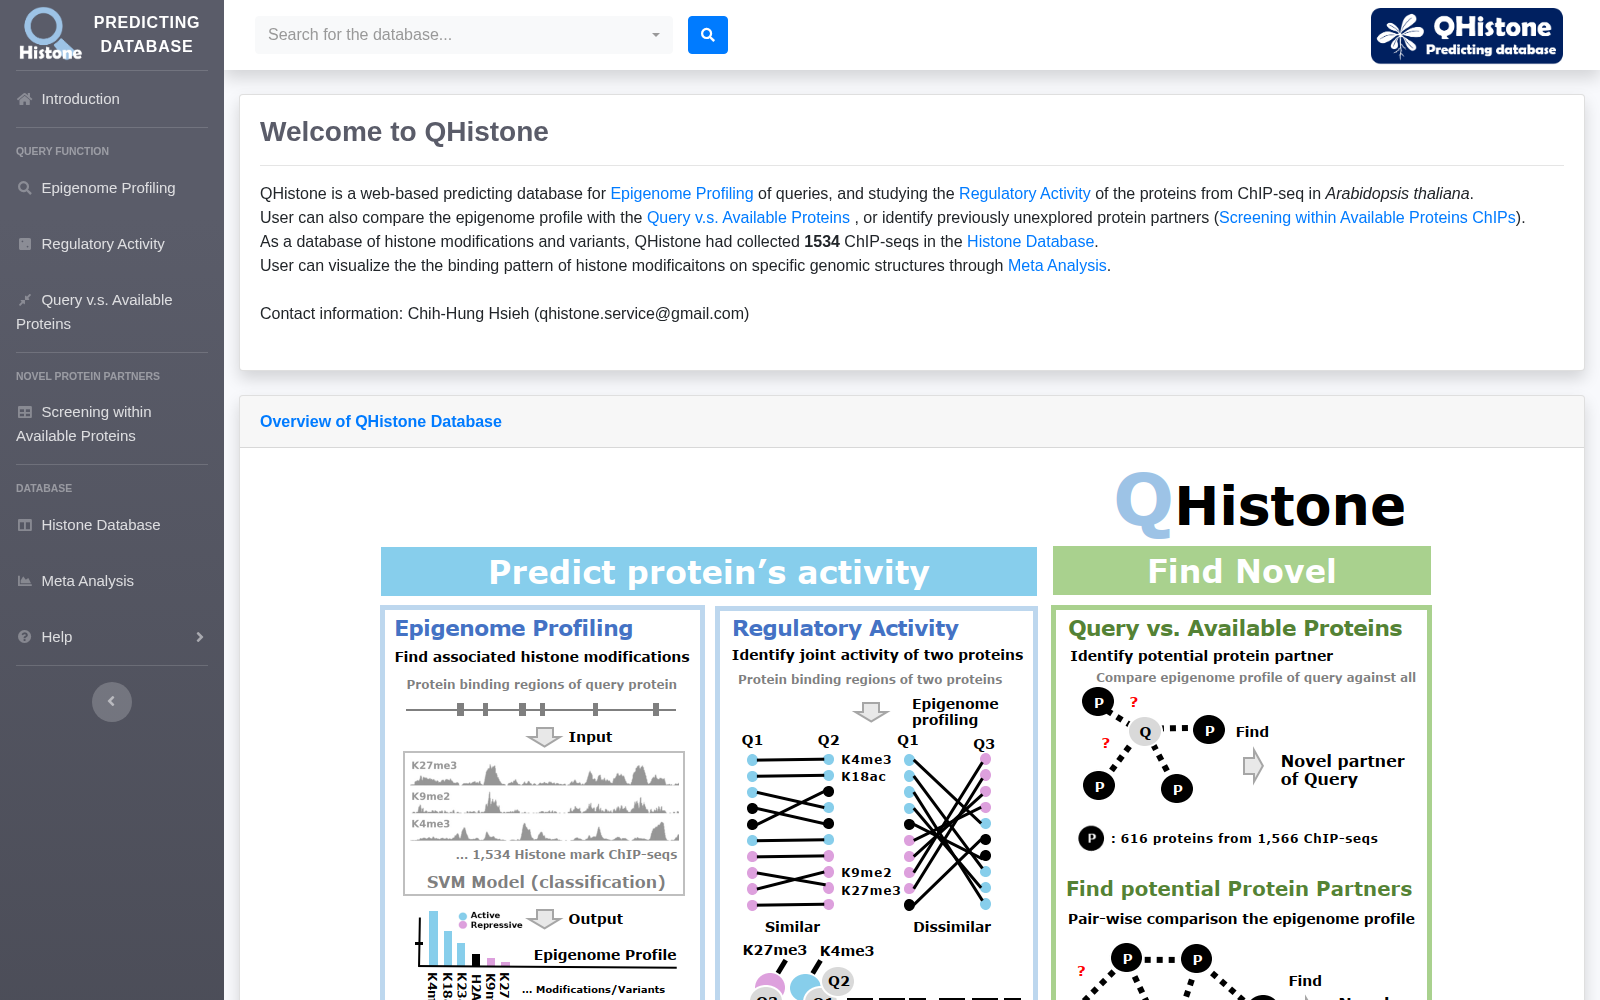The width and height of the screenshot is (1600, 1000).
Task: Follow the Meta Analysis text link
Action: click(1057, 266)
